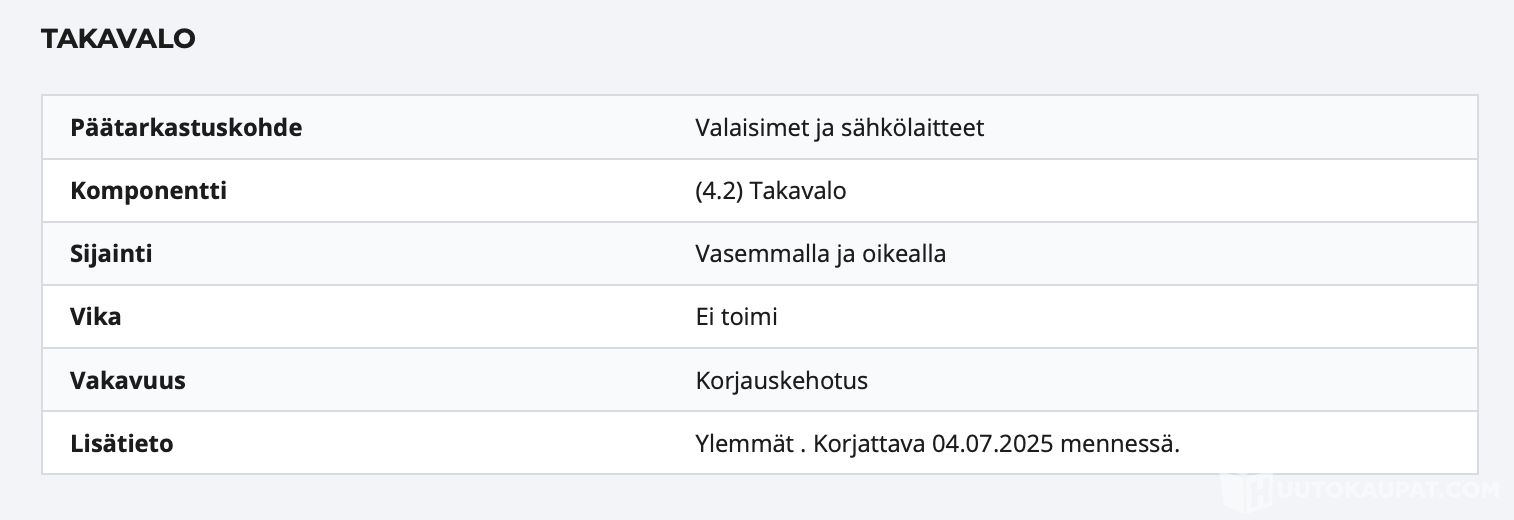Click the date 04.07.2025
The height and width of the screenshot is (520, 1514).
tap(992, 444)
